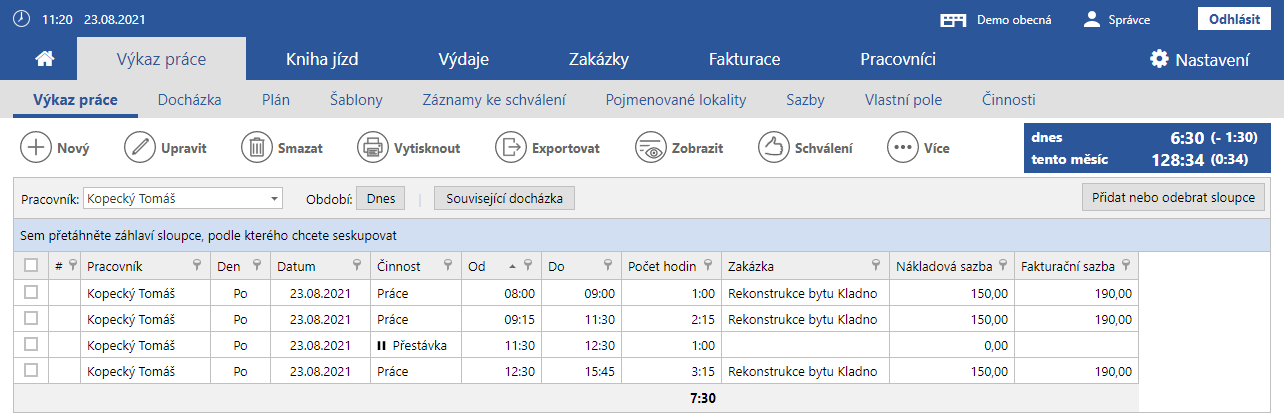
Task: Create a new record with Nový
Action: pyautogui.click(x=55, y=148)
